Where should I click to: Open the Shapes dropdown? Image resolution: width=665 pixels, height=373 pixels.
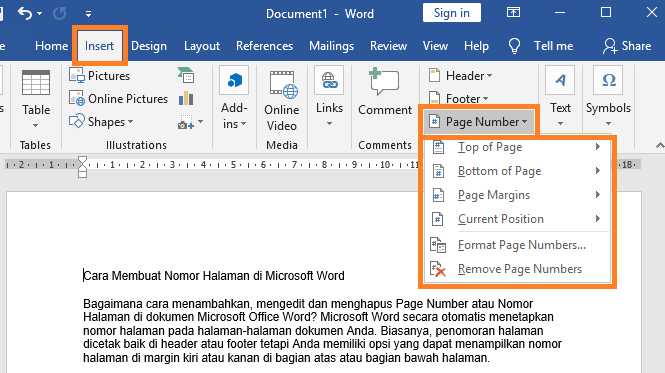[x=101, y=122]
